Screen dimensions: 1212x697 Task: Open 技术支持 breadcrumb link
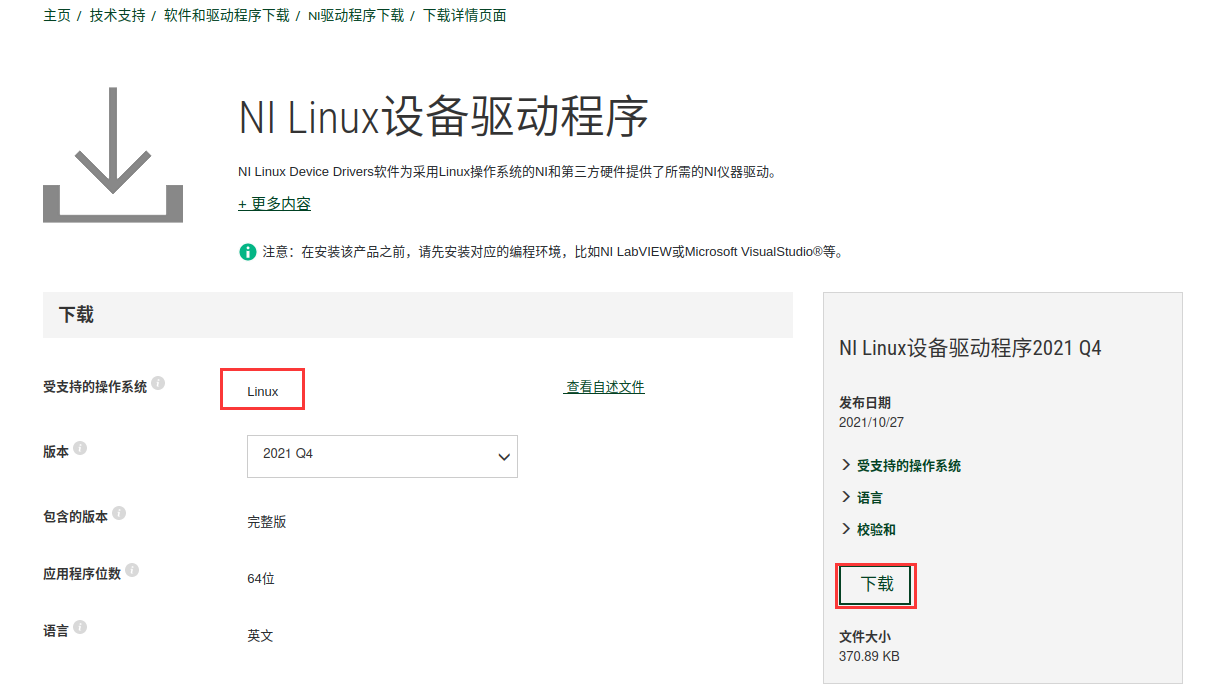point(117,16)
